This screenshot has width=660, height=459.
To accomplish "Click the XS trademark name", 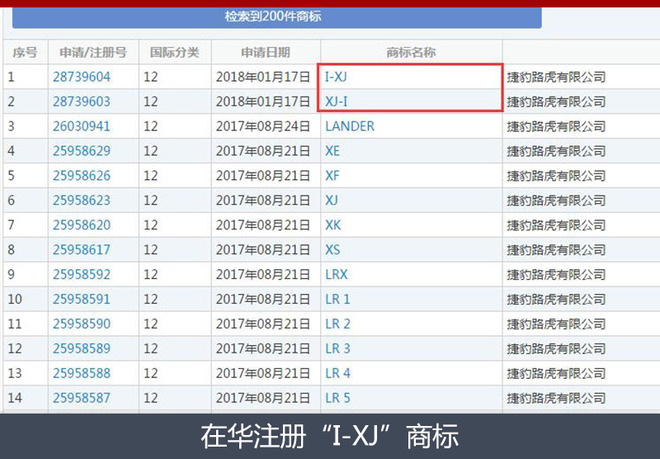I will (333, 250).
